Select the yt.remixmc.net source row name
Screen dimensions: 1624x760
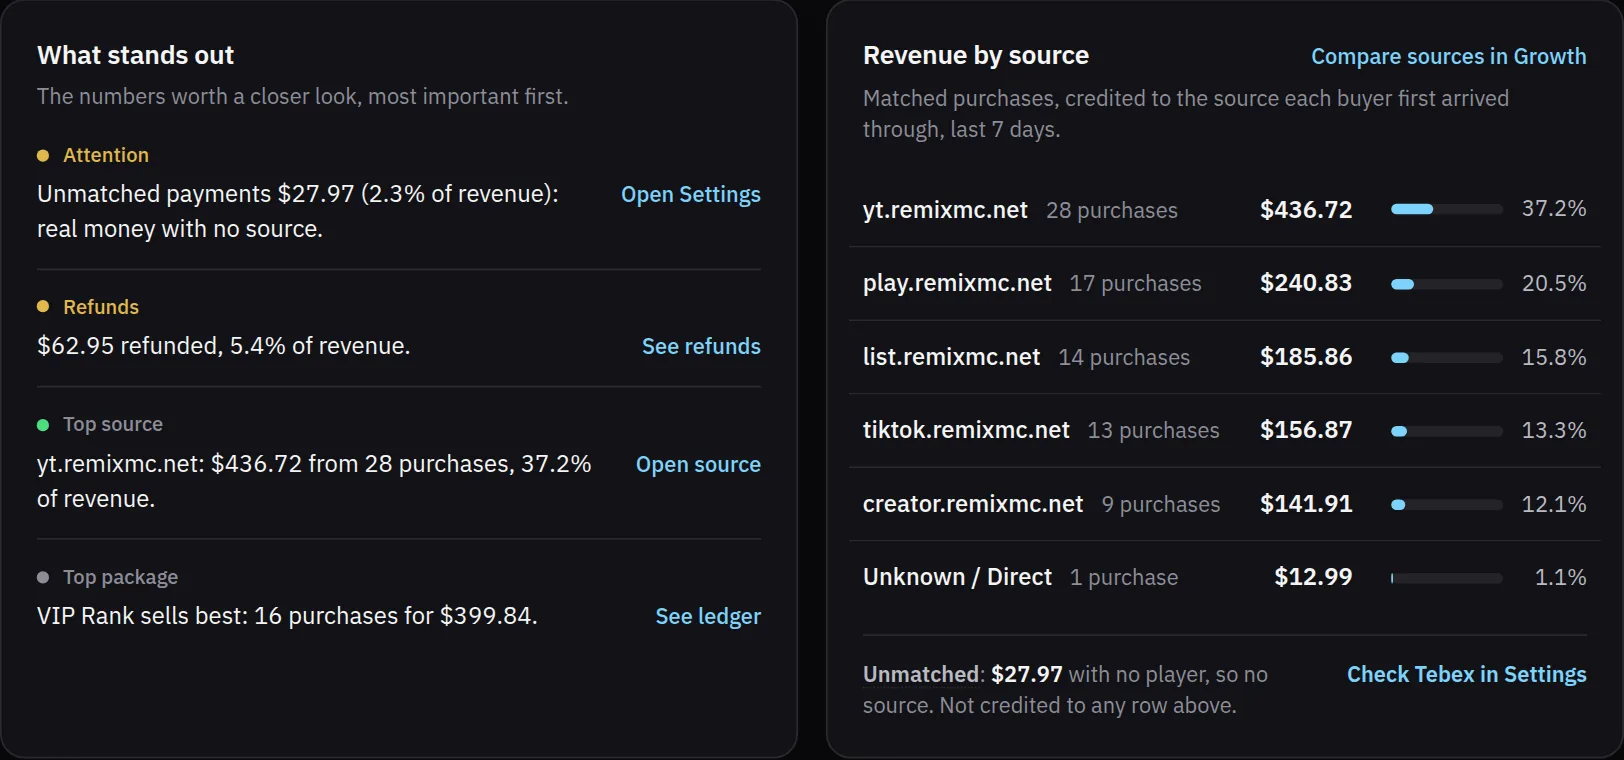(945, 210)
